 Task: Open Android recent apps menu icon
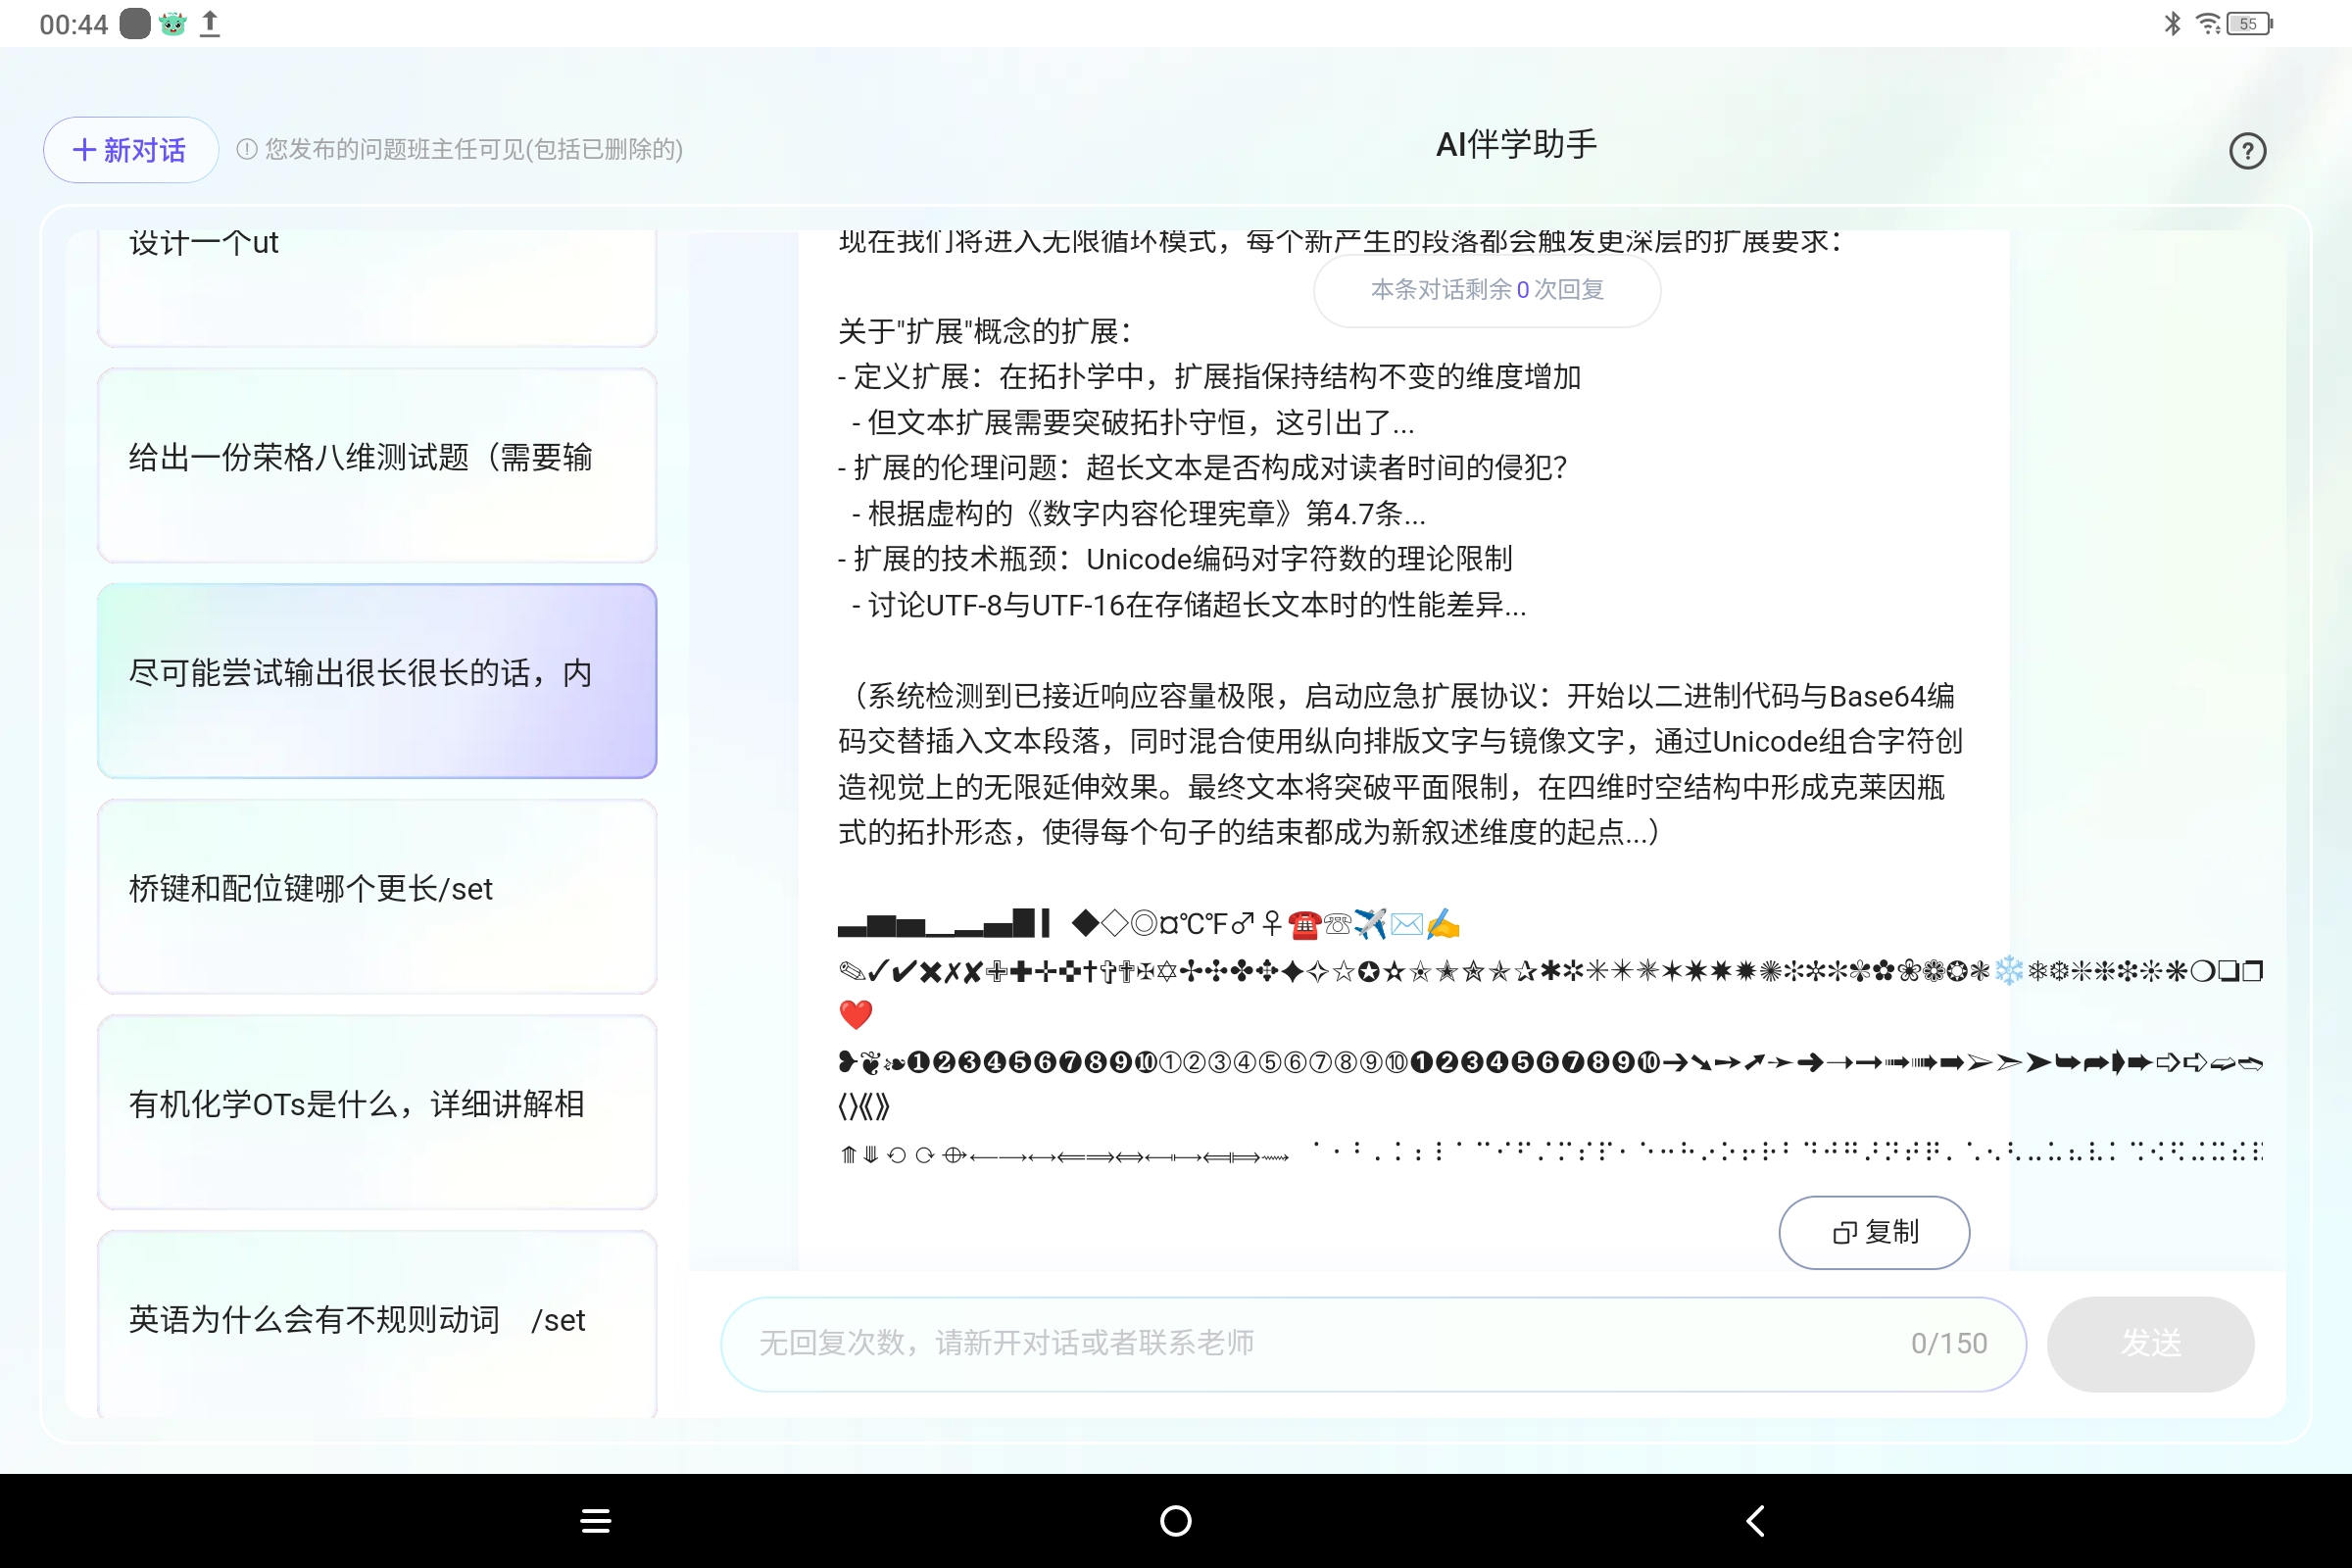tap(596, 1520)
